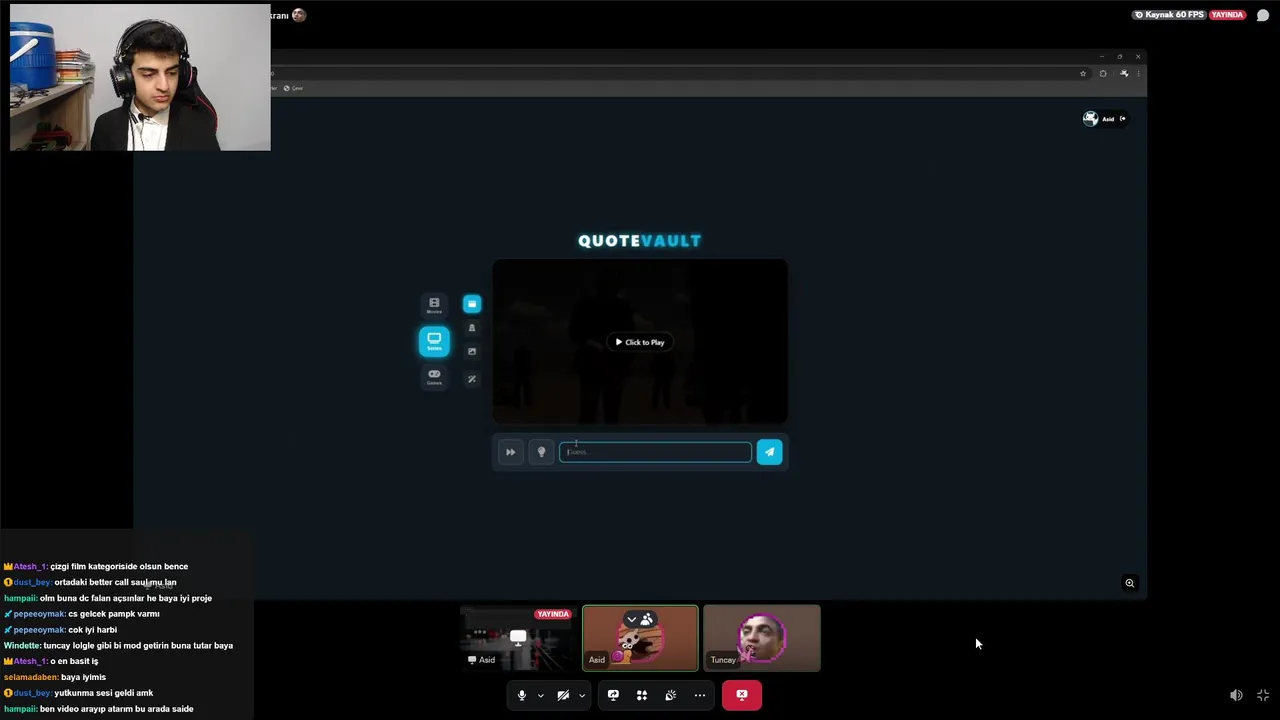Select the Games category

[x=434, y=377]
